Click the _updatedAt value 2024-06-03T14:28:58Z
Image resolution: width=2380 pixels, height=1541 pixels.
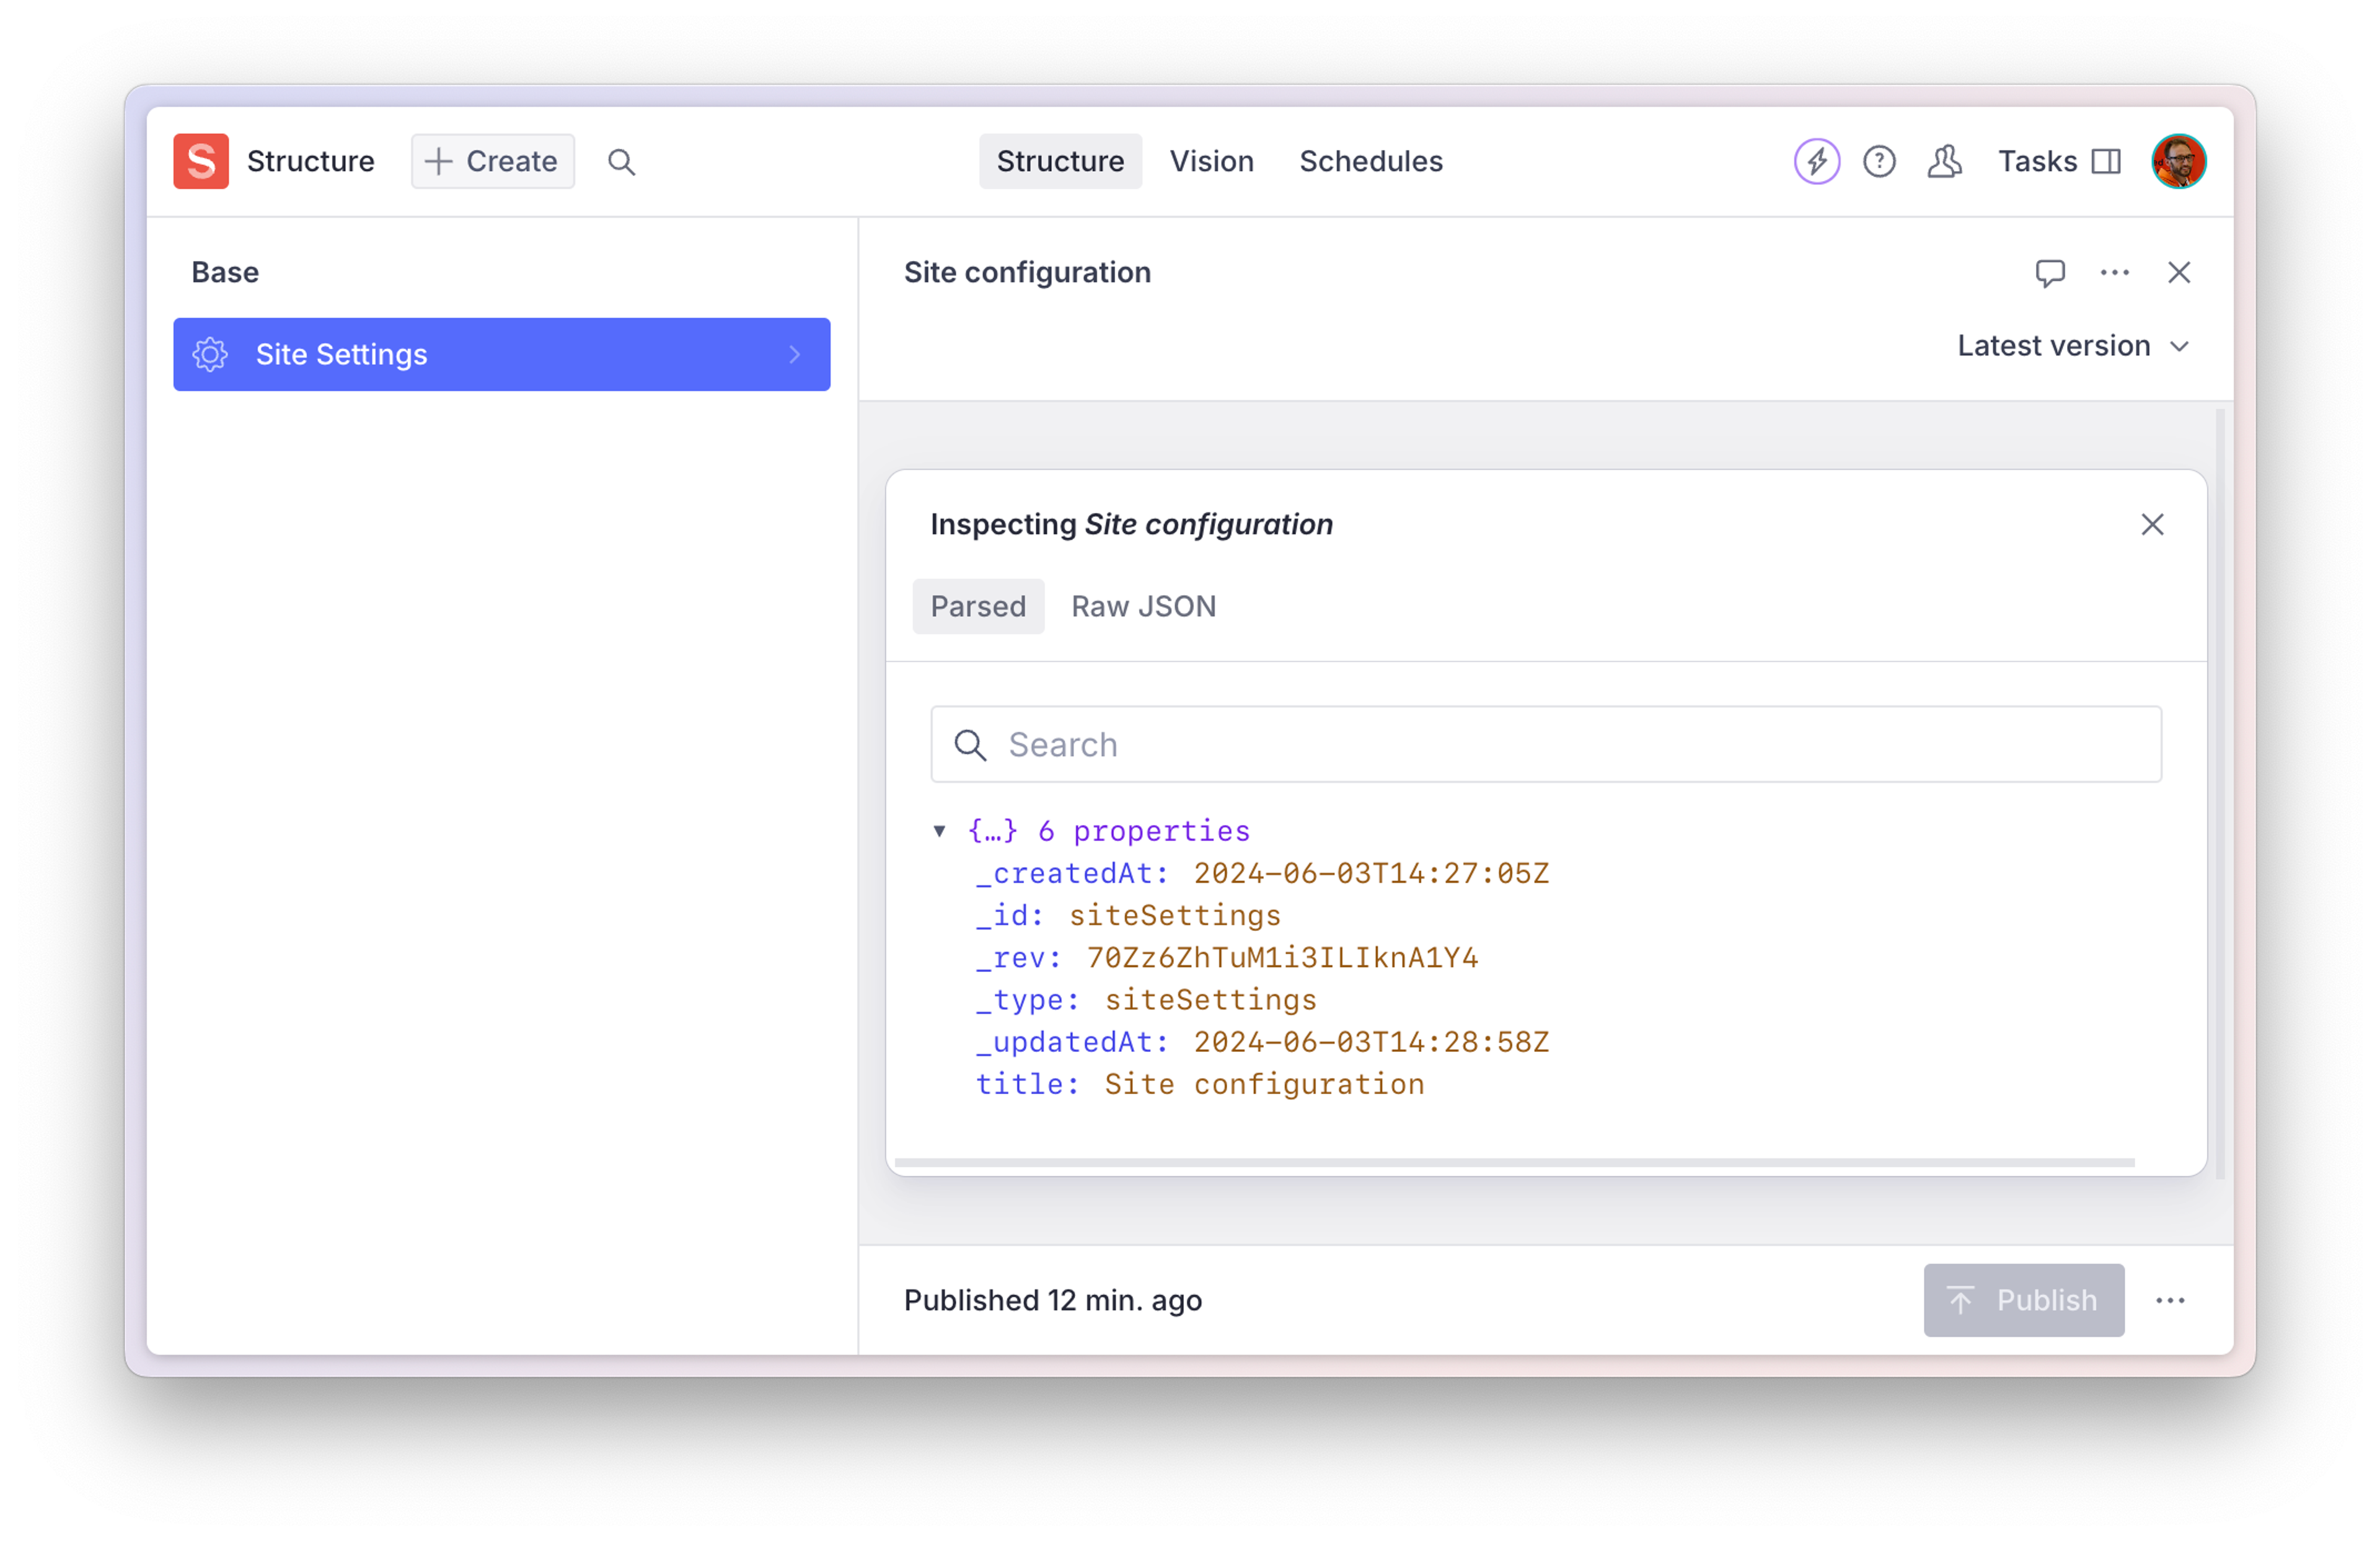point(1371,1042)
